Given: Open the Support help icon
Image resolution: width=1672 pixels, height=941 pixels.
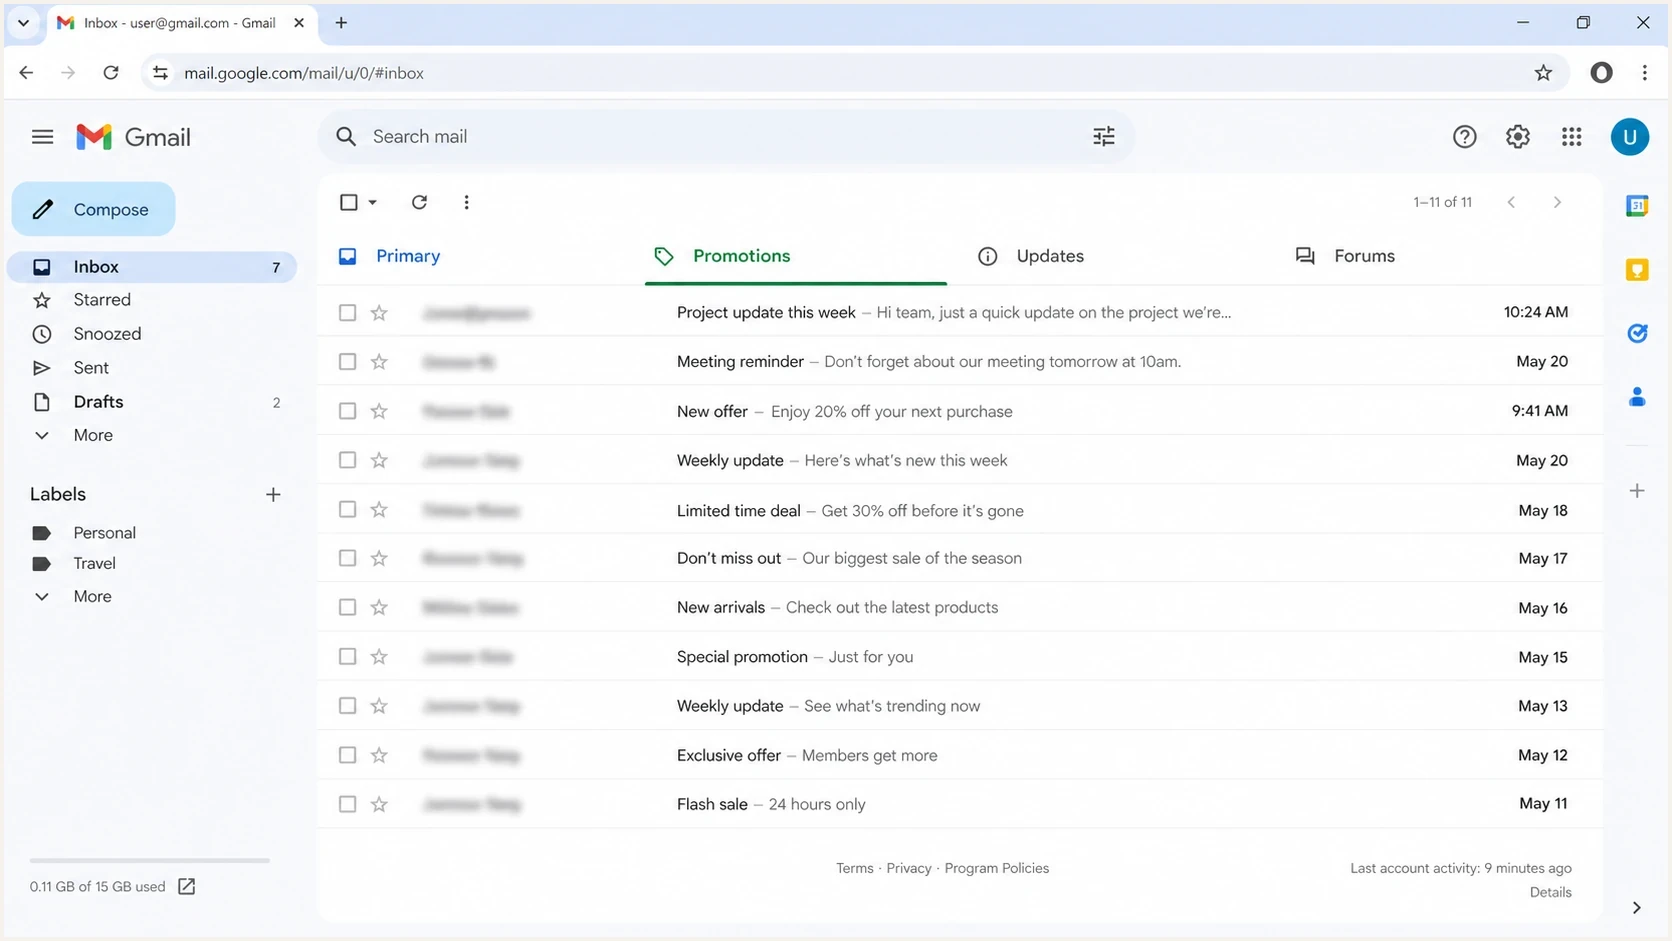Looking at the screenshot, I should point(1464,137).
